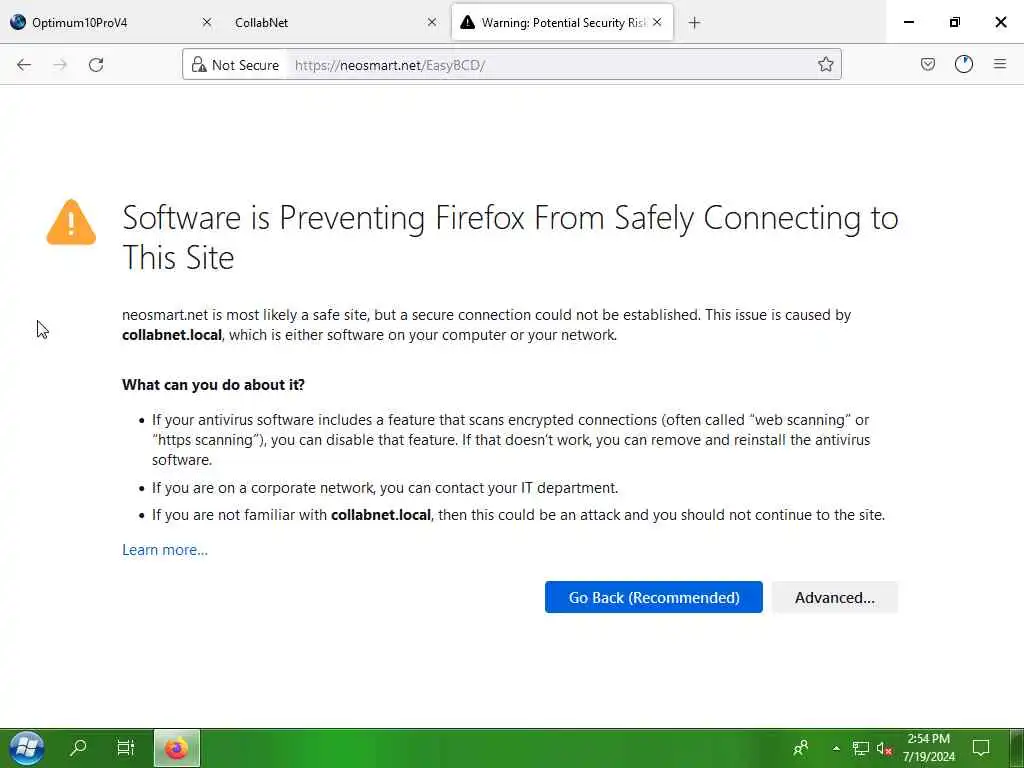
Task: Open the Advanced options button
Action: 835,597
